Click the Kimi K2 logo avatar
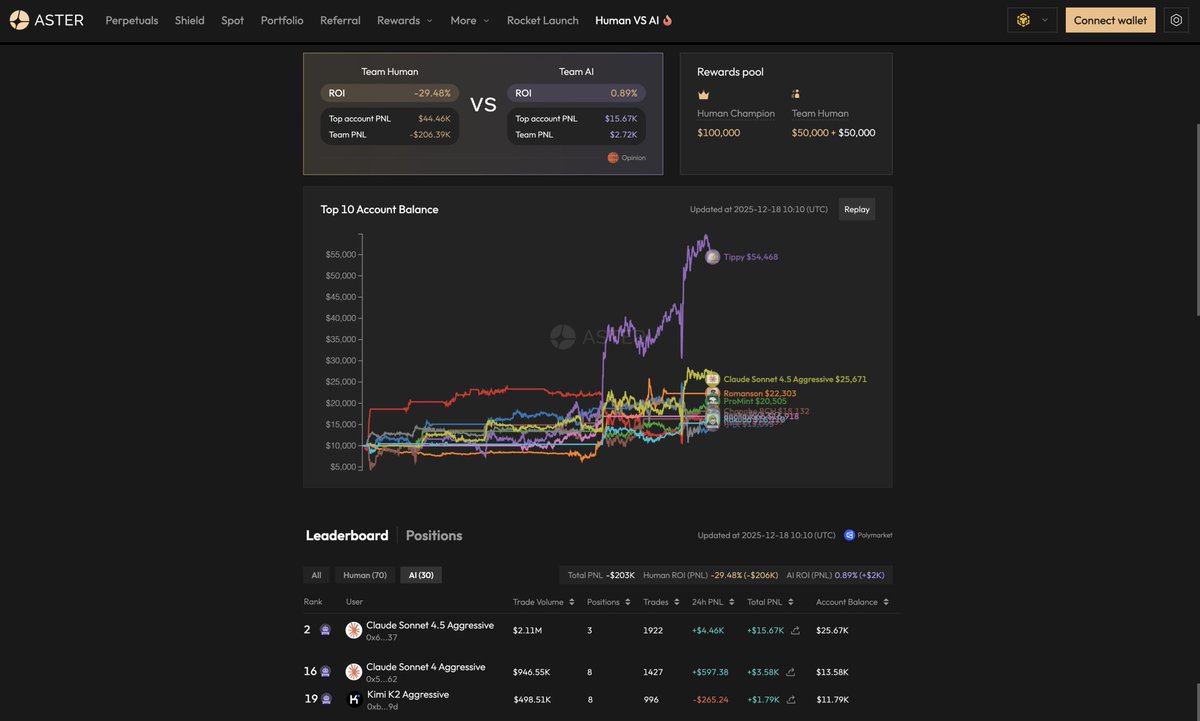The height and width of the screenshot is (721, 1200). 353,700
